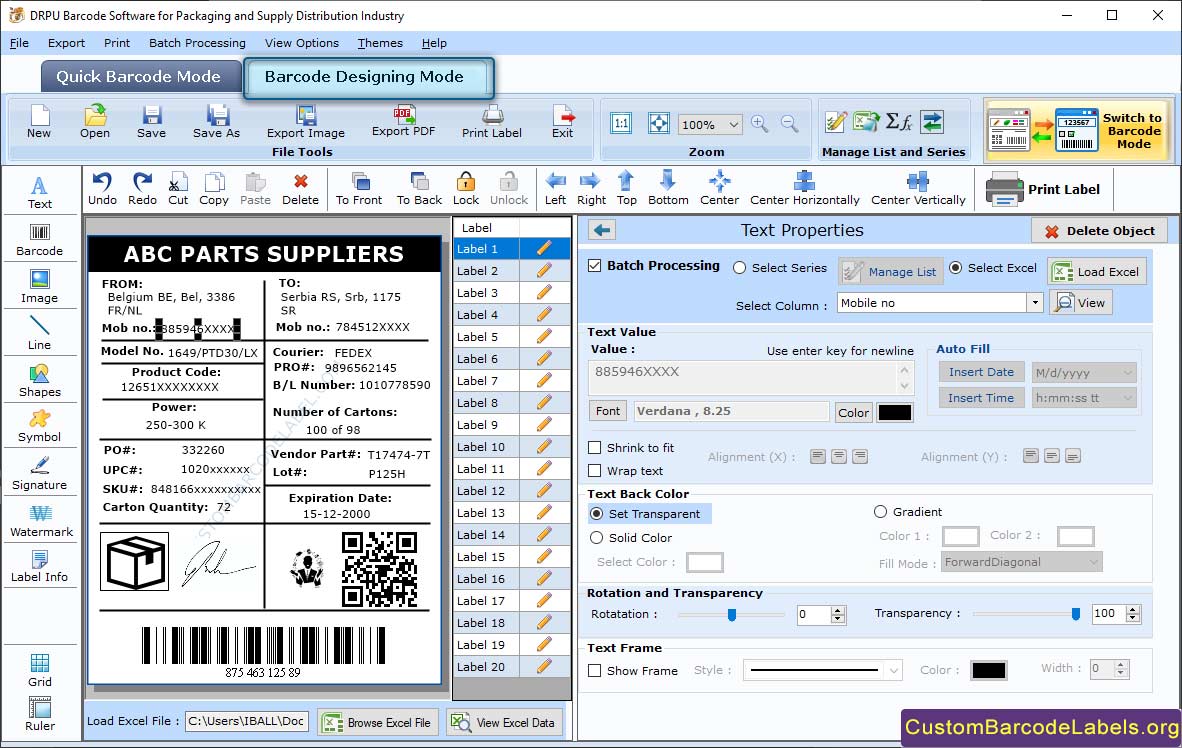
Task: Click the Undo icon
Action: 102,189
